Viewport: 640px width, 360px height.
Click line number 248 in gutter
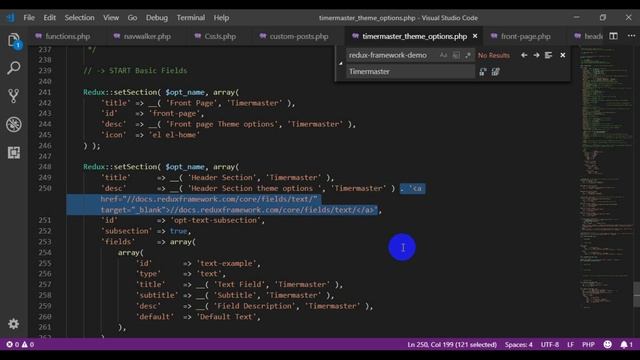tap(44, 167)
